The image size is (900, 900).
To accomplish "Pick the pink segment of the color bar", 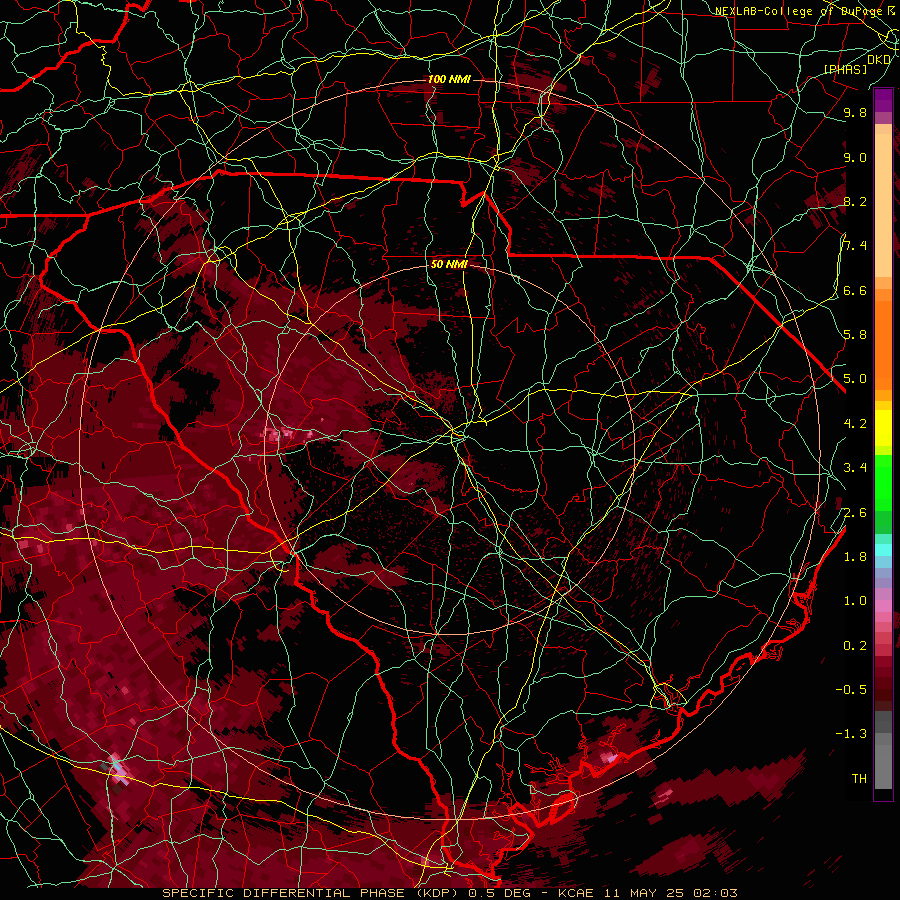I will [x=883, y=606].
